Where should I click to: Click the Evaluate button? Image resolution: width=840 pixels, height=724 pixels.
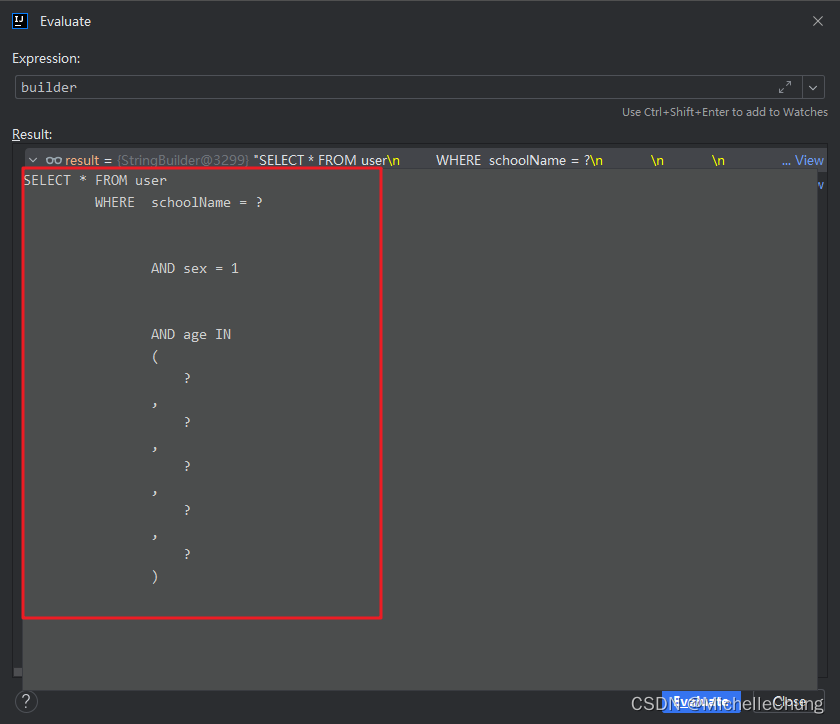click(701, 701)
